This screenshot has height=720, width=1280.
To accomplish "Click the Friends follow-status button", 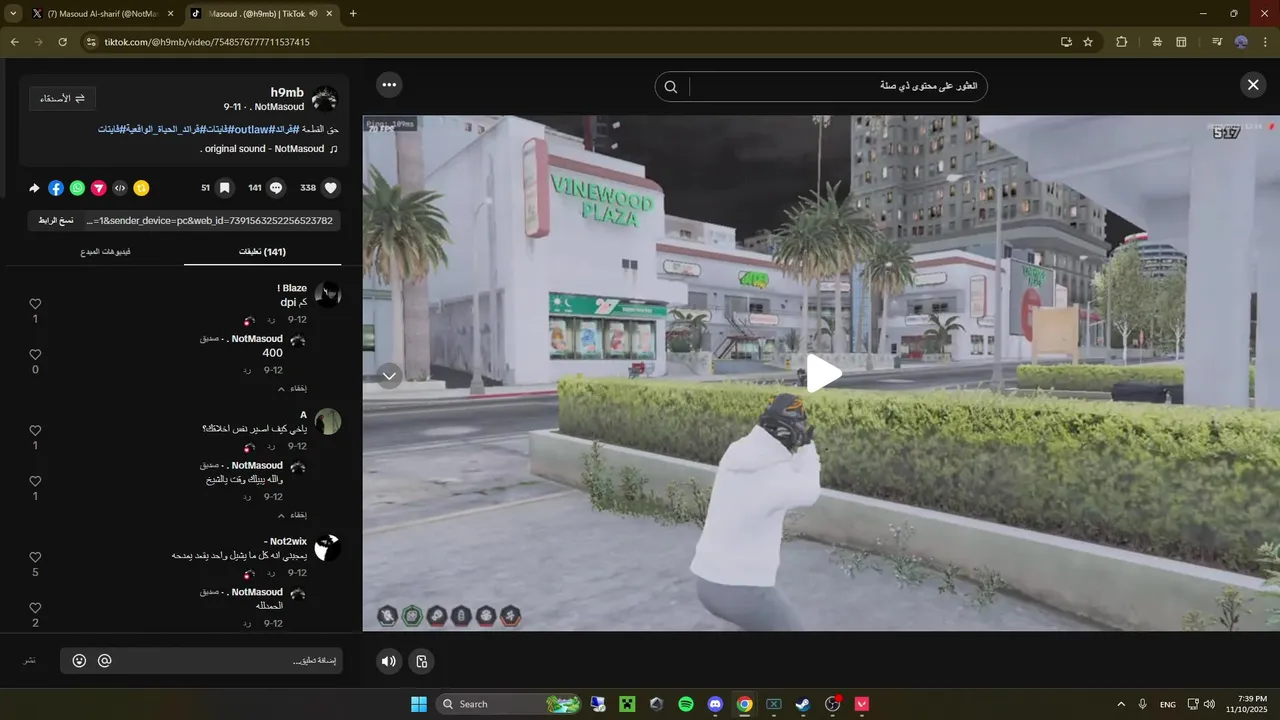I will pos(62,98).
